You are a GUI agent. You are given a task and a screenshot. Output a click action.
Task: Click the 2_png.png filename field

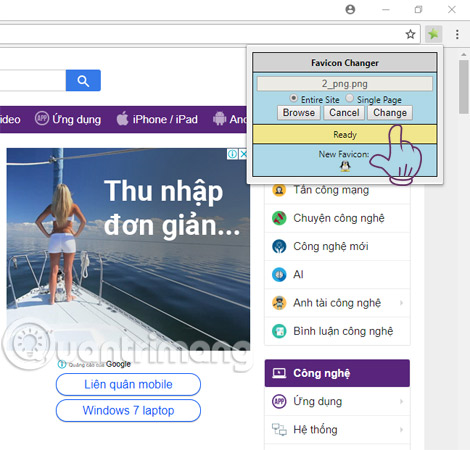[345, 84]
